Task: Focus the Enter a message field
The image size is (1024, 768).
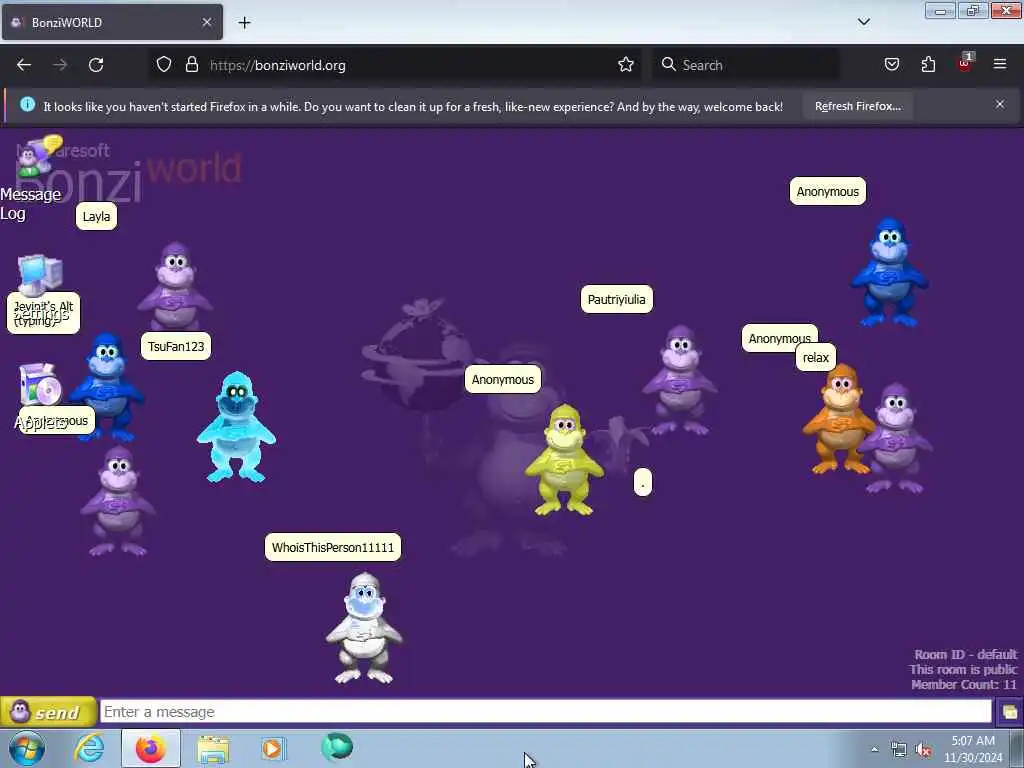Action: pyautogui.click(x=545, y=712)
